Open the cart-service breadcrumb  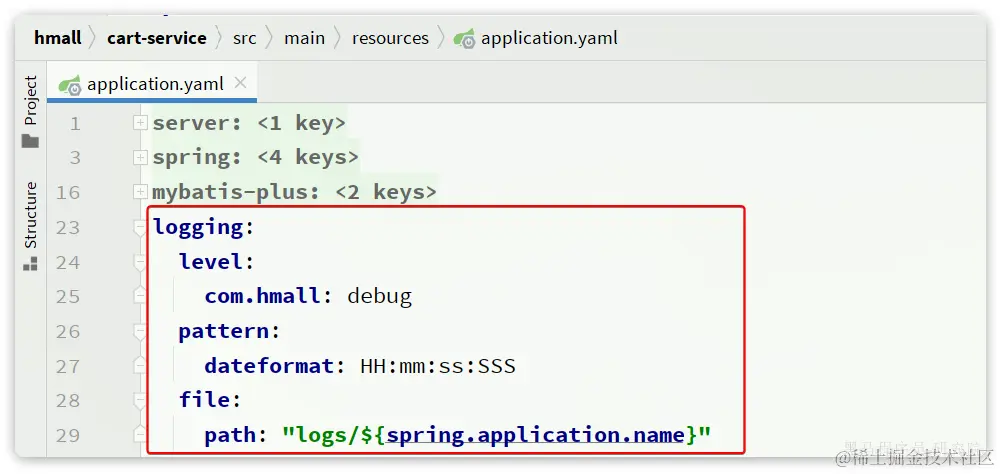[156, 38]
